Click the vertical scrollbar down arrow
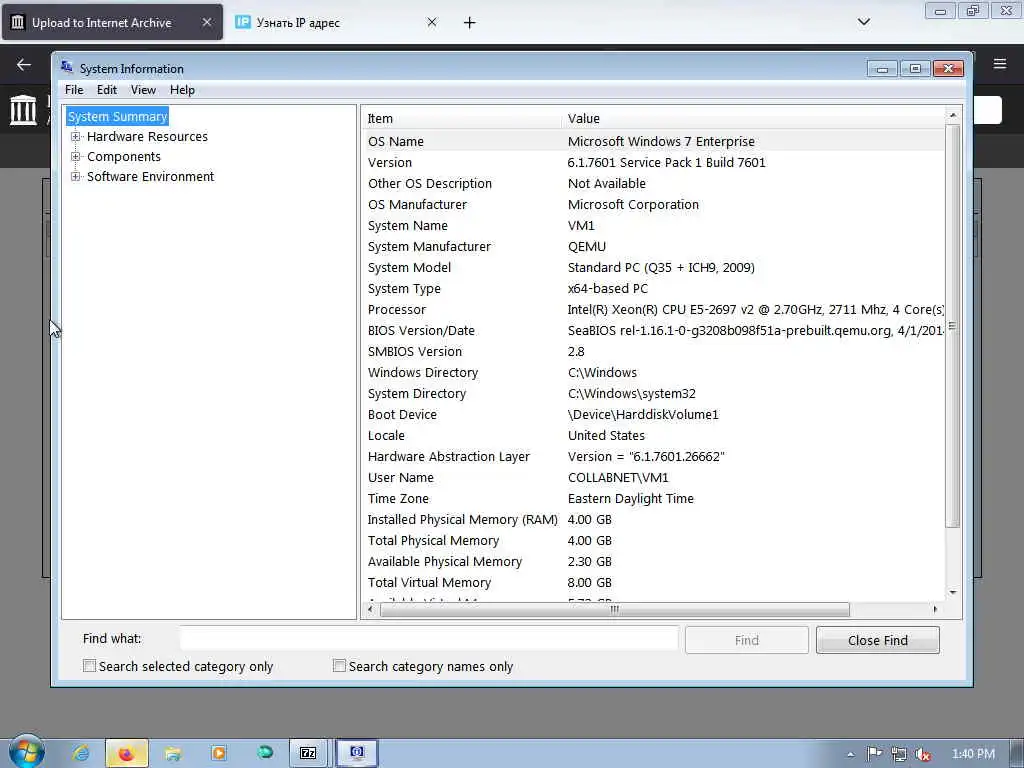Viewport: 1024px width, 768px height. pos(953,592)
